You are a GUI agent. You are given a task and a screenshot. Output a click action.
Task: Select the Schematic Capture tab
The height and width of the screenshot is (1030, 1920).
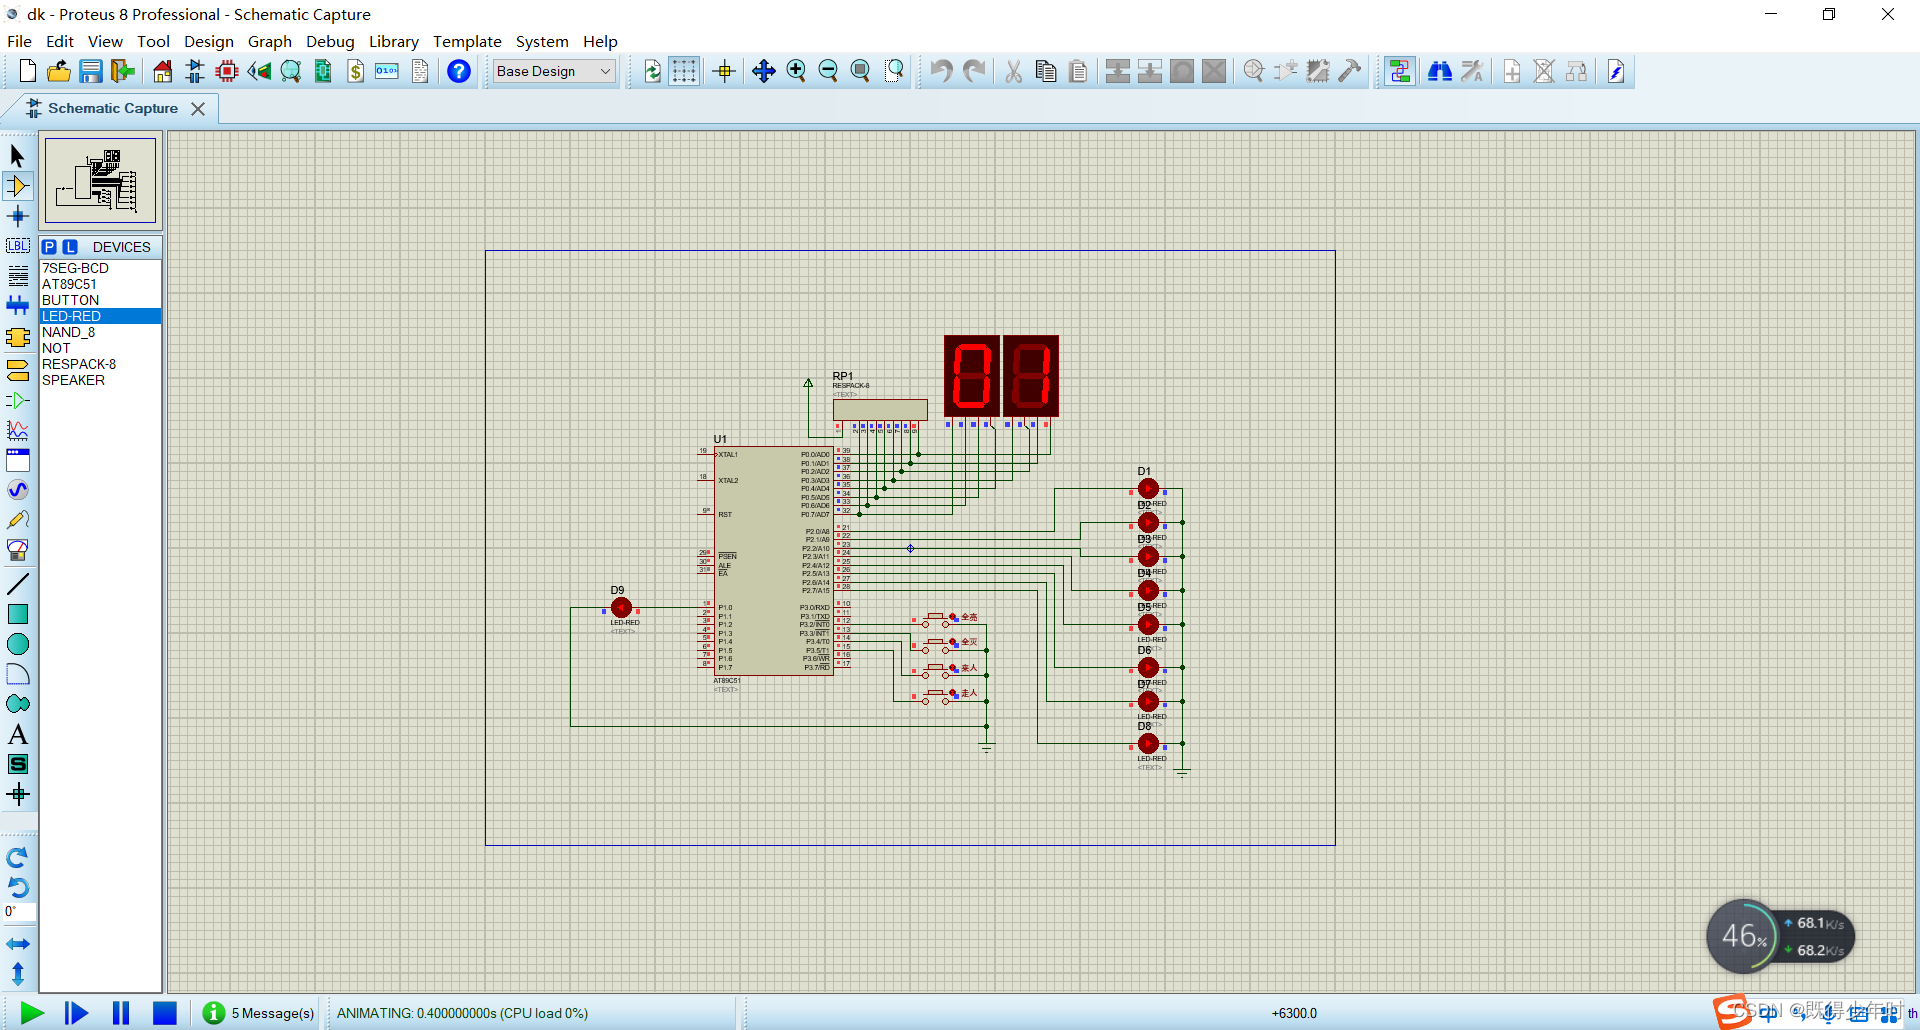coord(113,108)
